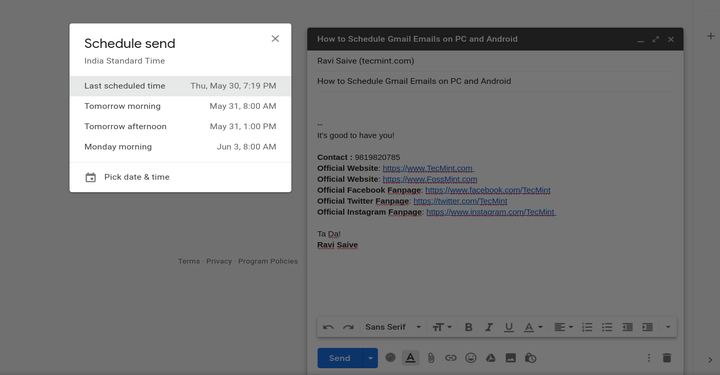This screenshot has height=375, width=720.
Task: Attach files with the paperclip icon
Action: point(431,358)
